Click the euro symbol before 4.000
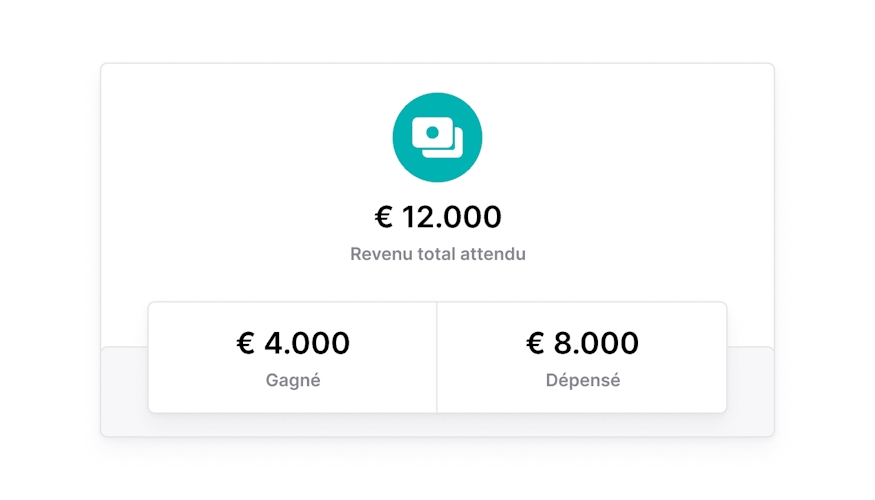The height and width of the screenshot is (500, 875). 245,343
